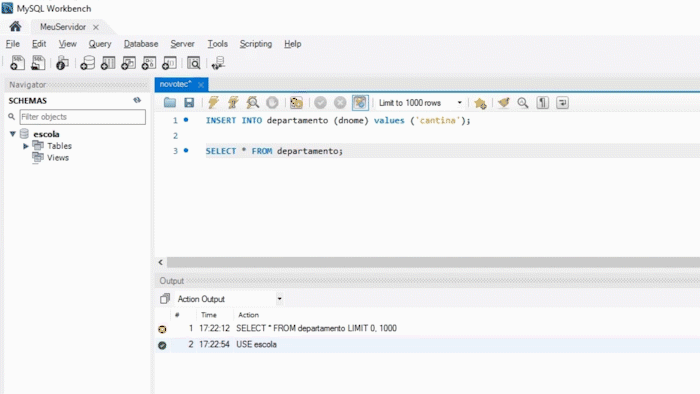This screenshot has height=394, width=700.
Task: Open the Query menu
Action: pos(100,44)
